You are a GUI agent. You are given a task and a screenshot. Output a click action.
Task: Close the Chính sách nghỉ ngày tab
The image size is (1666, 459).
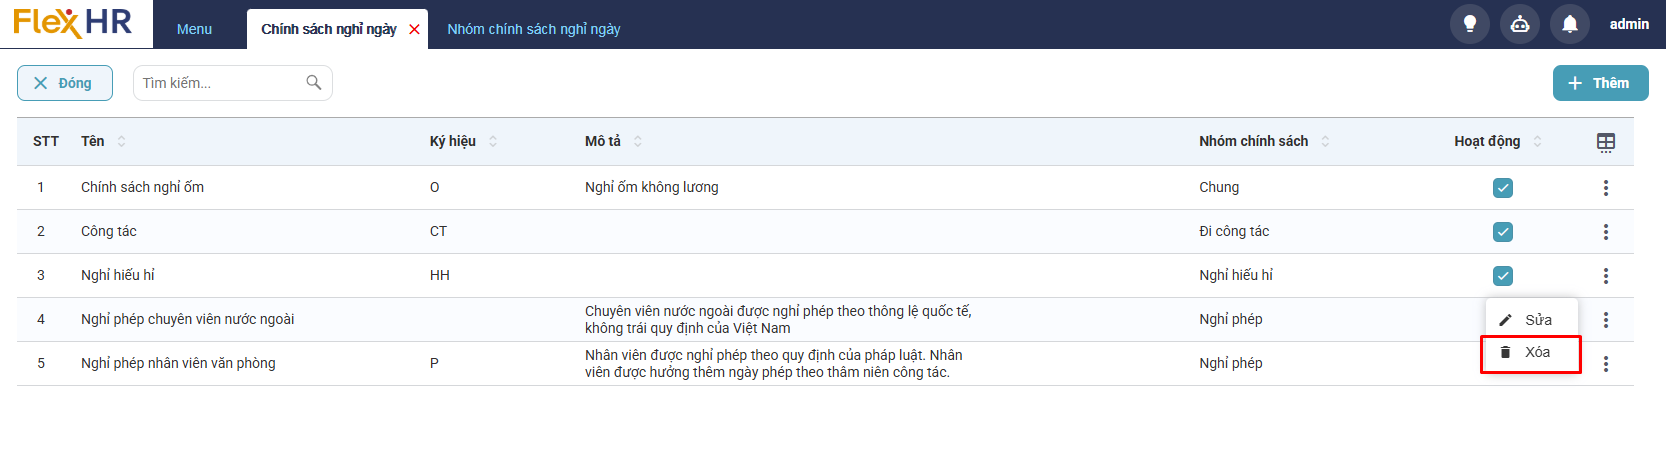tap(414, 30)
